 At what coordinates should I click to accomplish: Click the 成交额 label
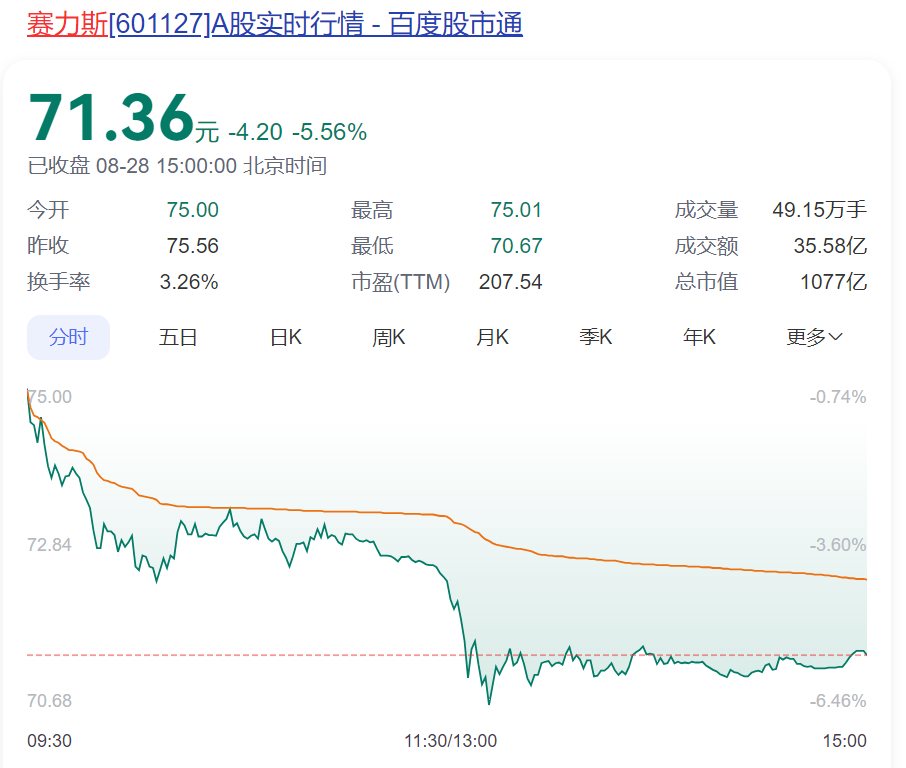pos(706,246)
